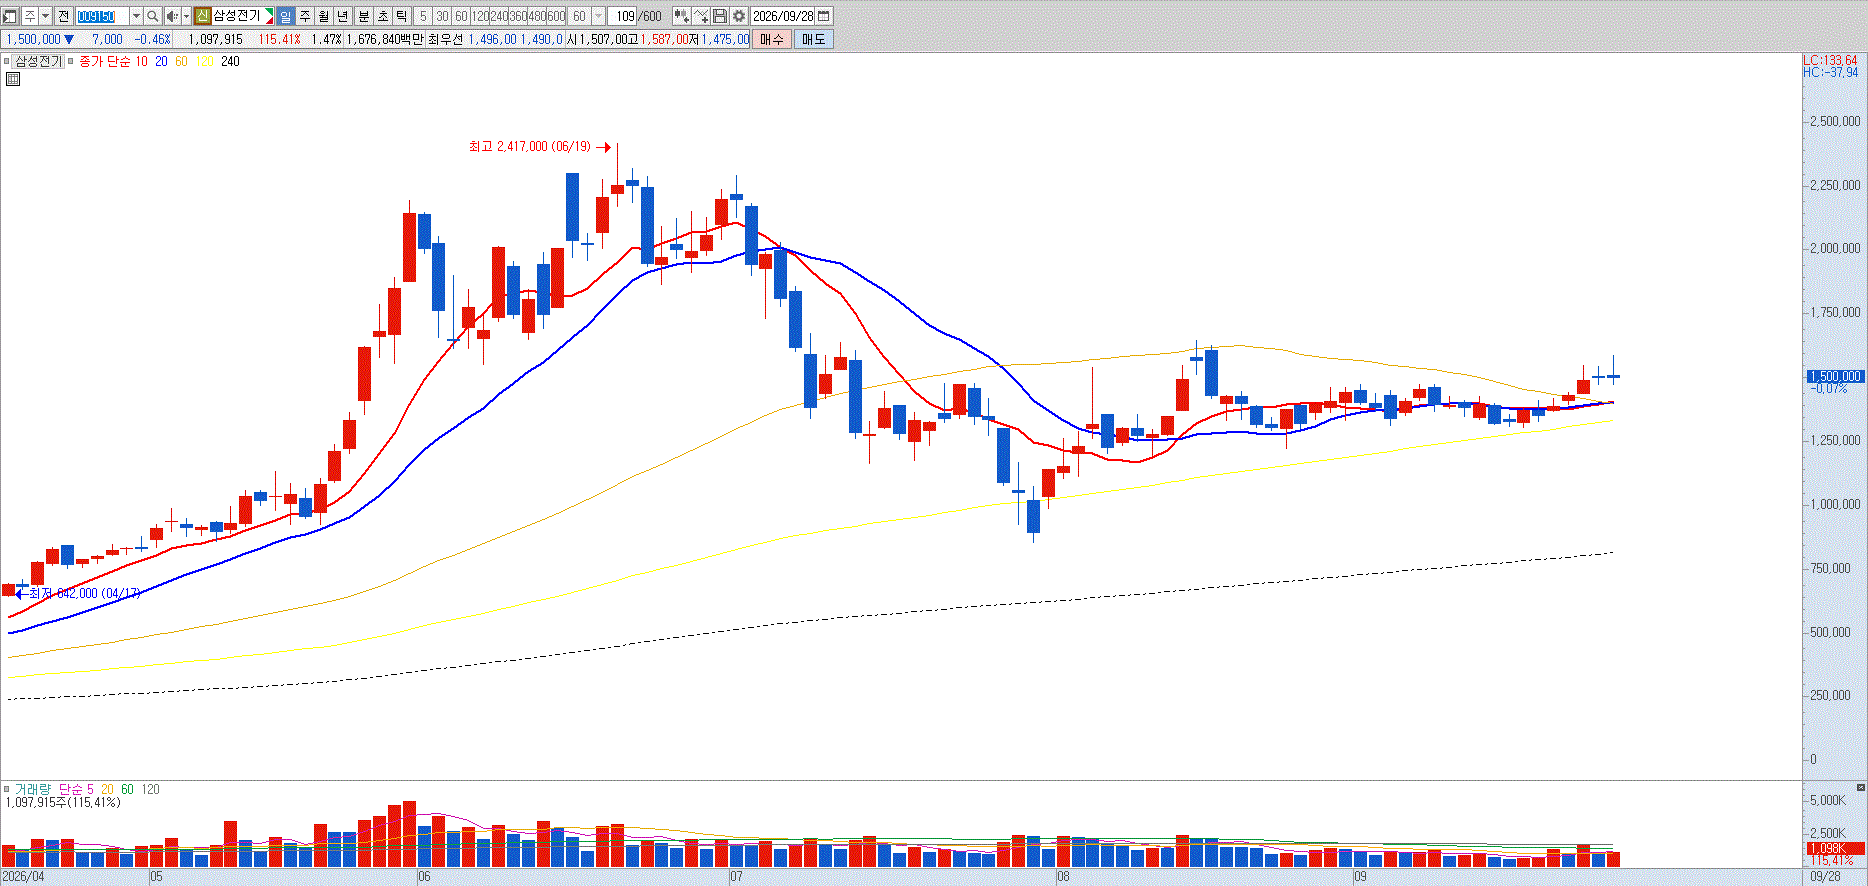The height and width of the screenshot is (886, 1868).
Task: Click the green 신 badge icon
Action: tap(202, 16)
